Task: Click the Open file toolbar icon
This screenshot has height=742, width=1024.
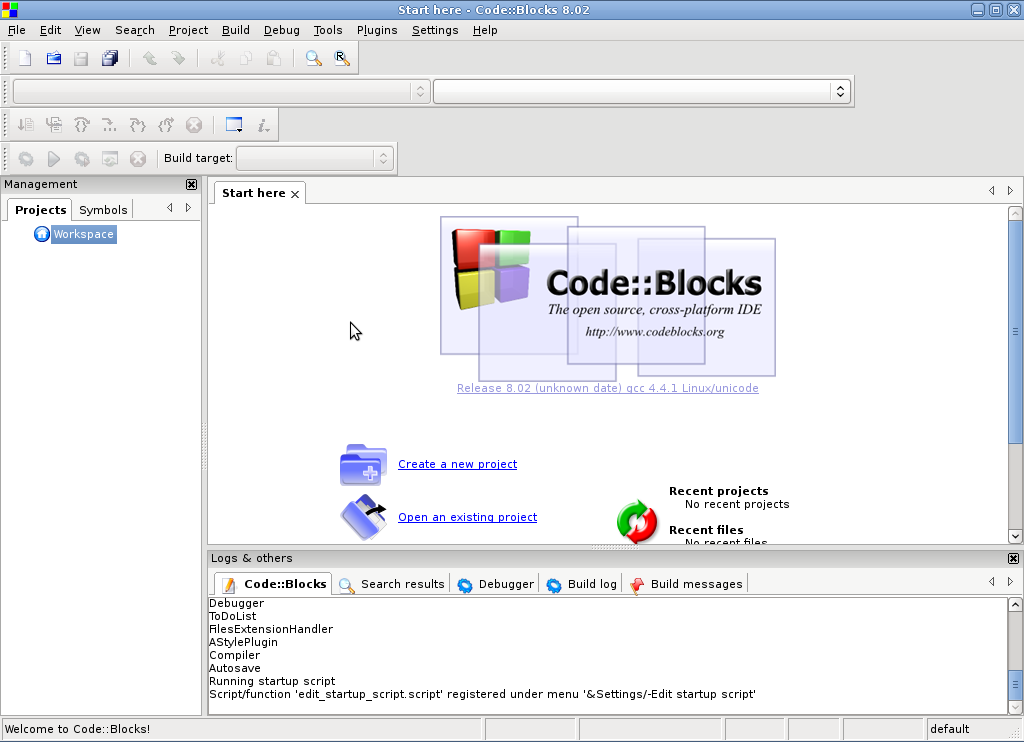Action: (54, 59)
